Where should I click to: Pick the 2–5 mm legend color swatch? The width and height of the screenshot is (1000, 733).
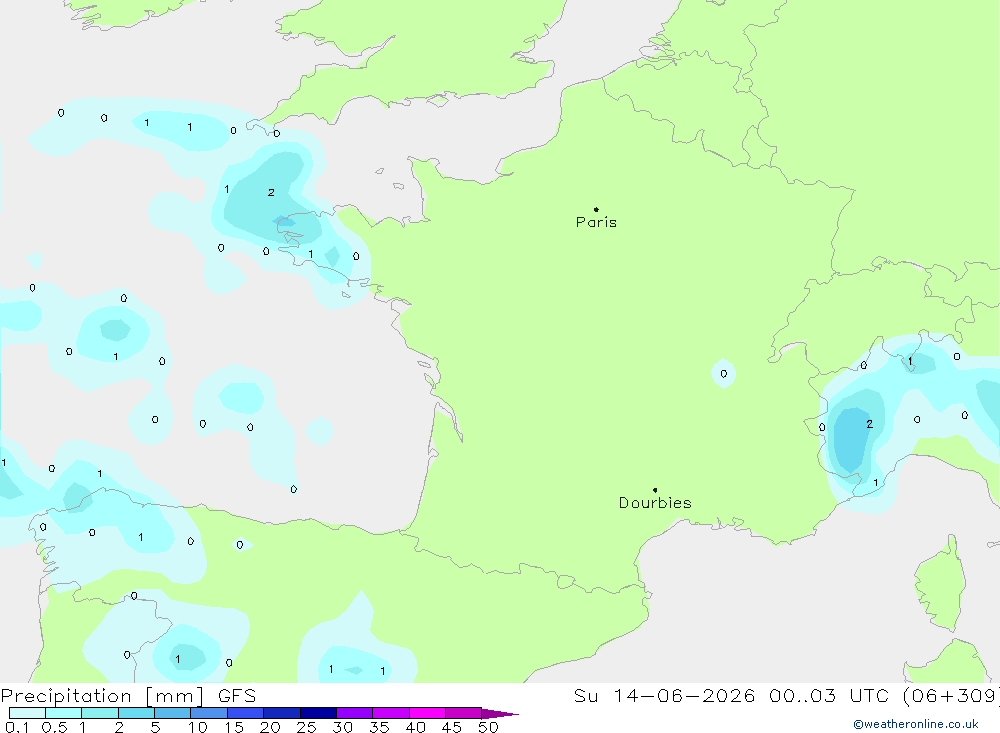click(x=136, y=713)
